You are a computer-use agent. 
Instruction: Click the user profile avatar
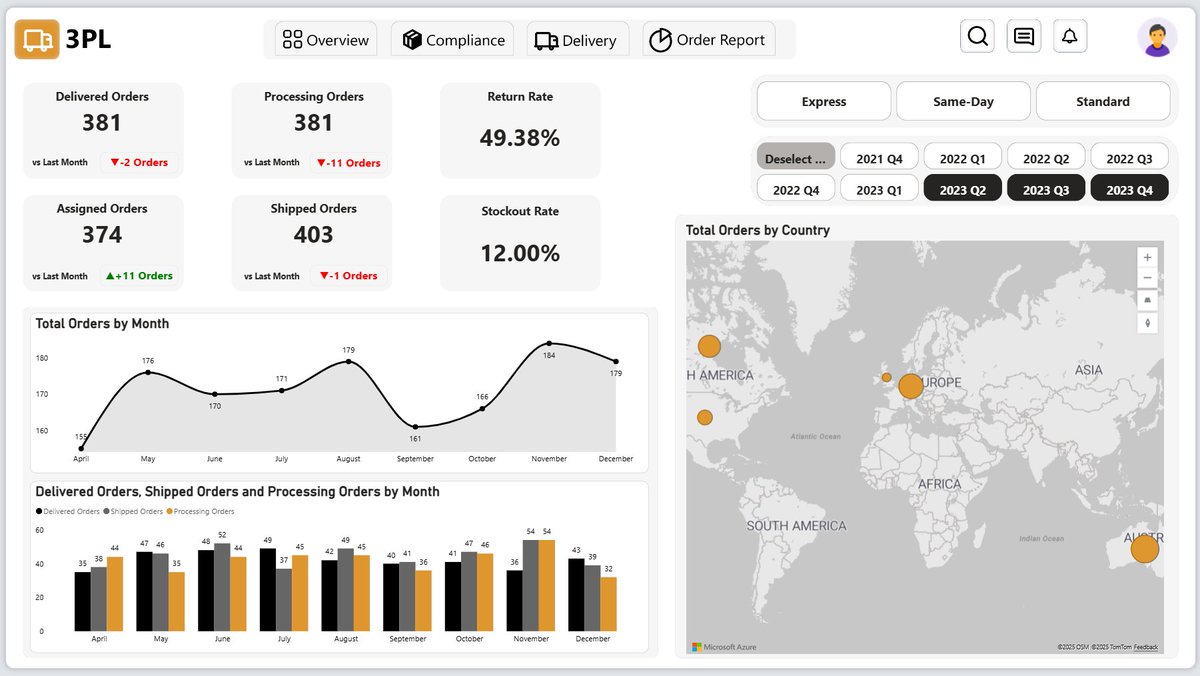pos(1156,38)
